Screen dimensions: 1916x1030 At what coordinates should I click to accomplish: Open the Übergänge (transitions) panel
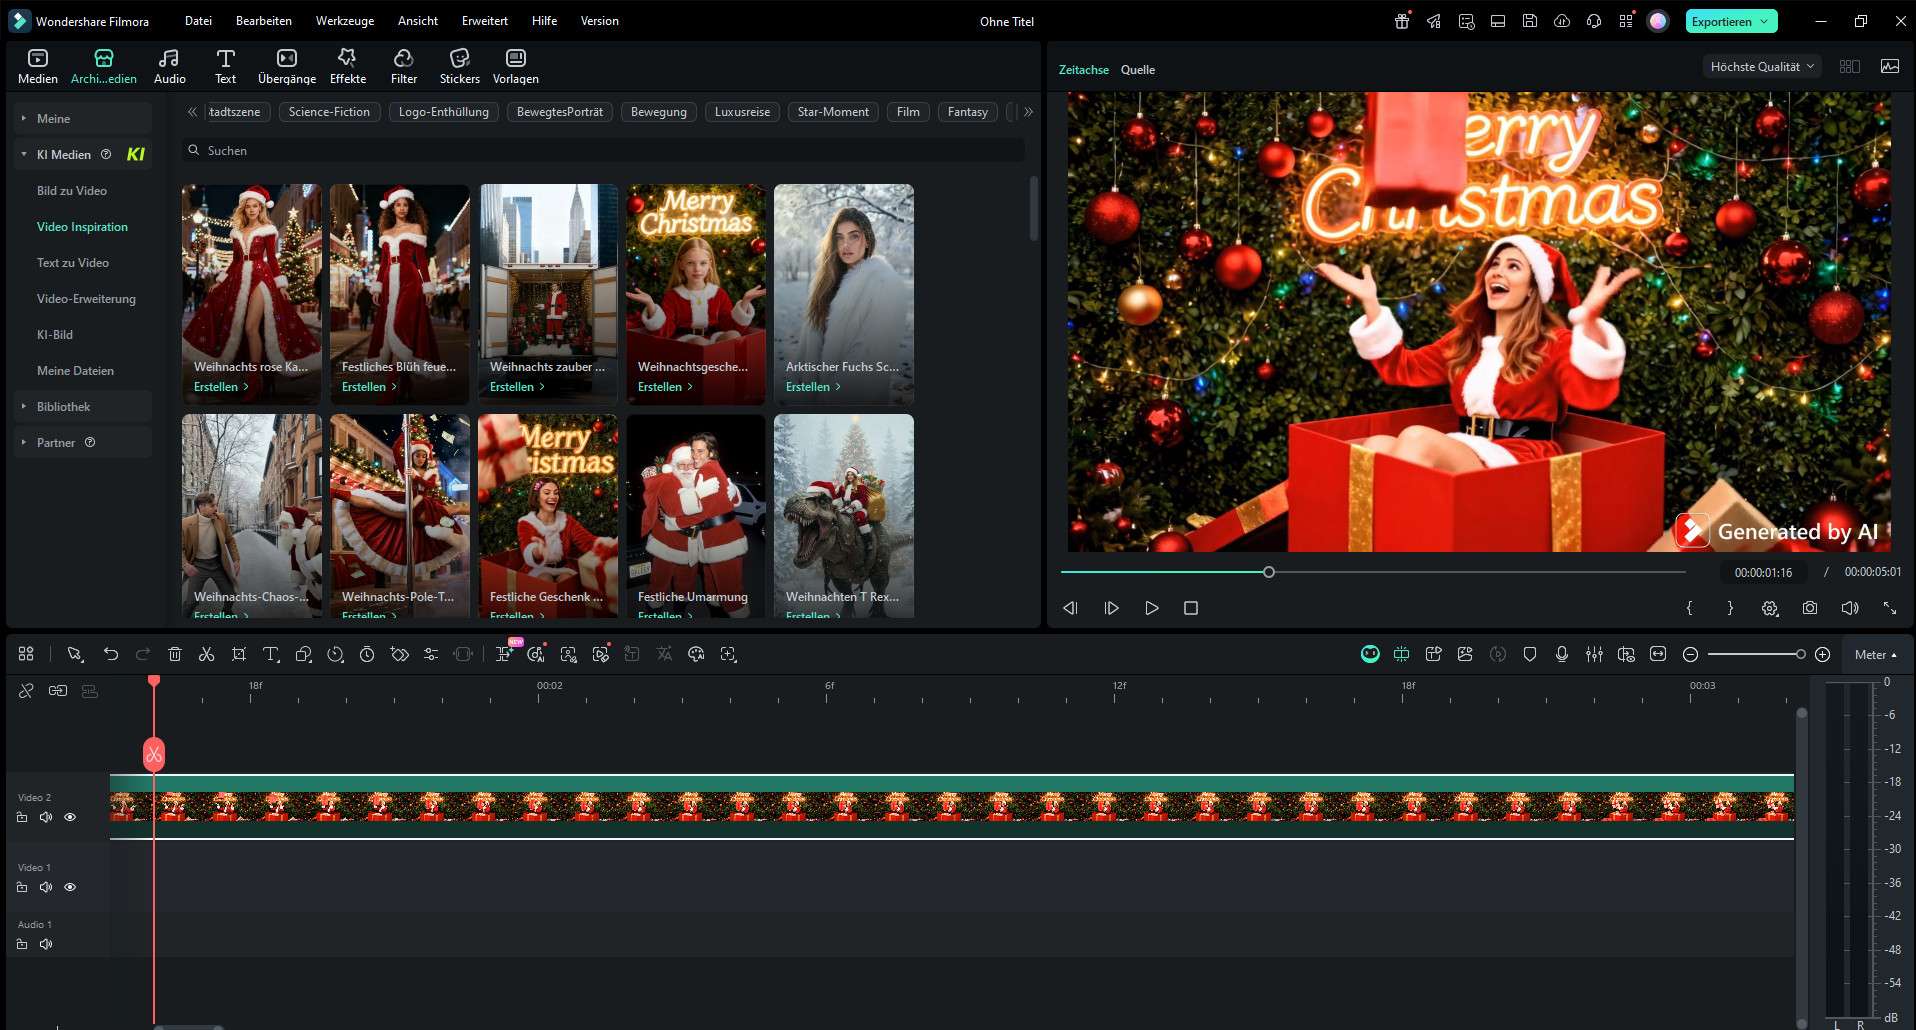coord(286,65)
